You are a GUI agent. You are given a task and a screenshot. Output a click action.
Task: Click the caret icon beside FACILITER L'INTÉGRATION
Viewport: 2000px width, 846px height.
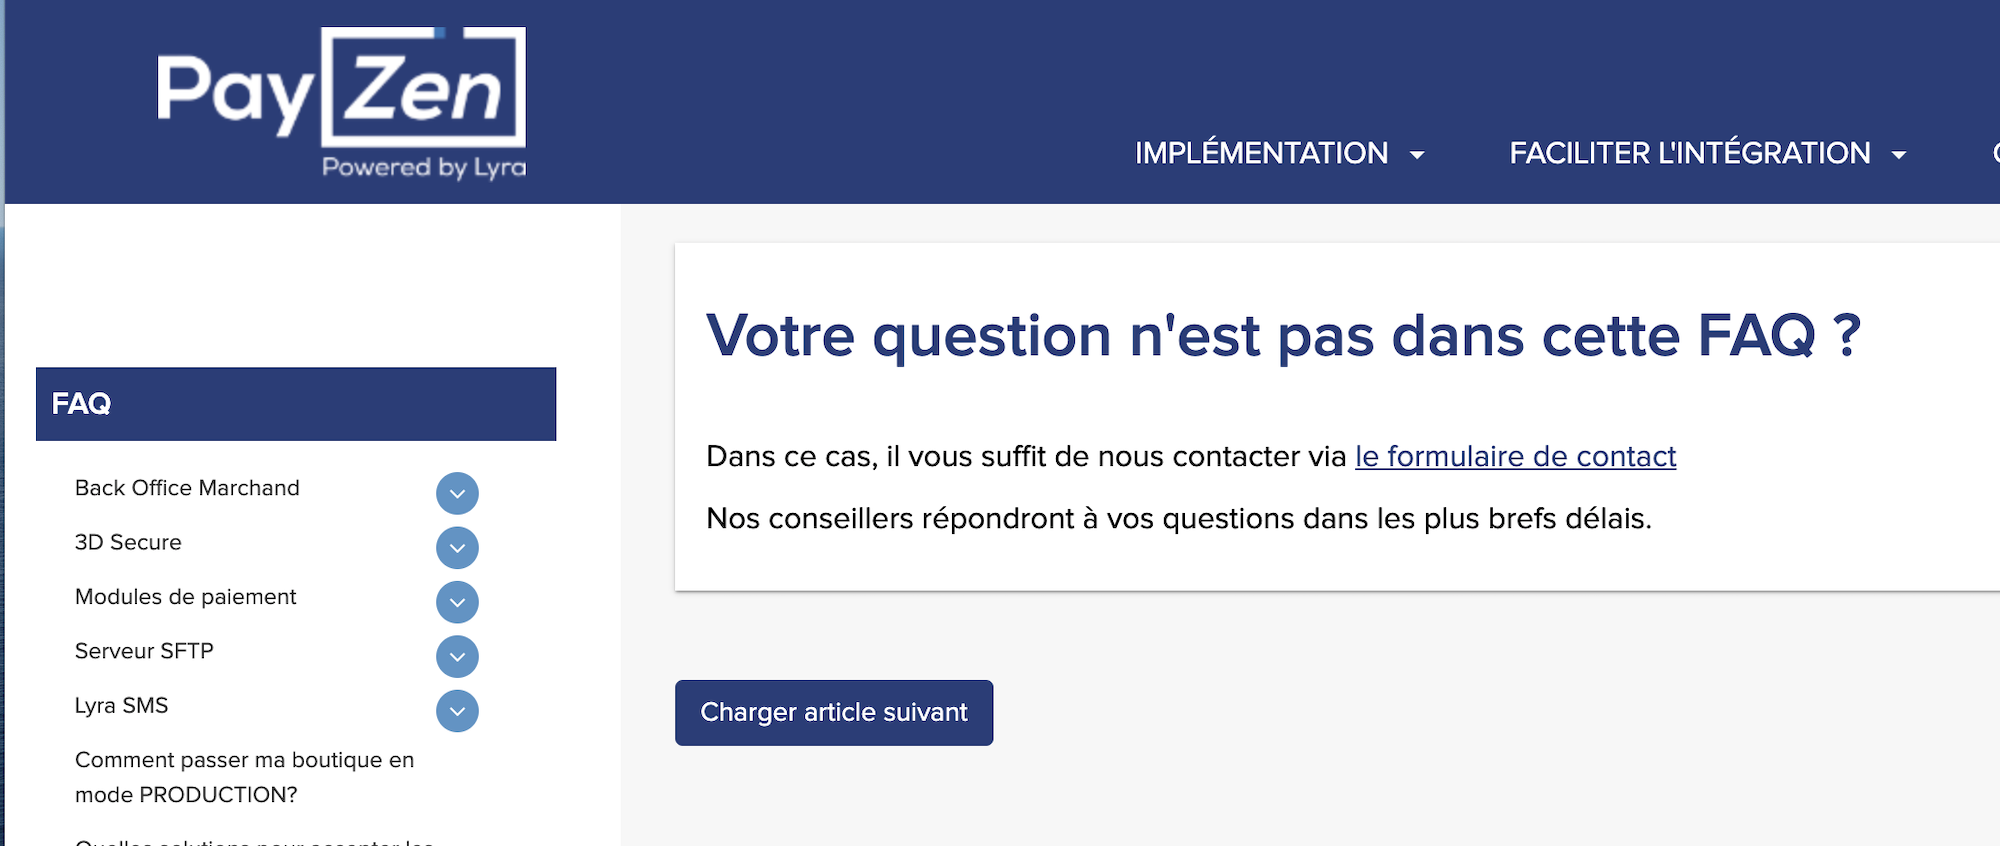[x=1901, y=154]
